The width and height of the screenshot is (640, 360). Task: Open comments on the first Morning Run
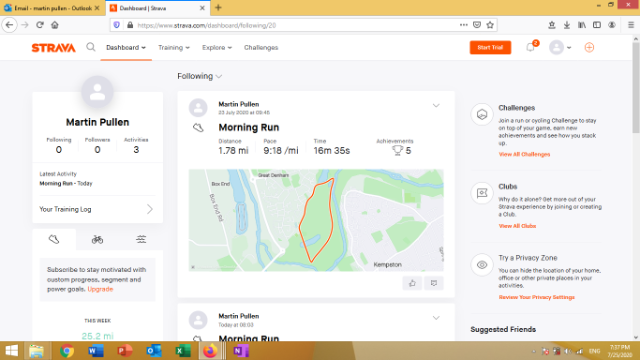433,283
